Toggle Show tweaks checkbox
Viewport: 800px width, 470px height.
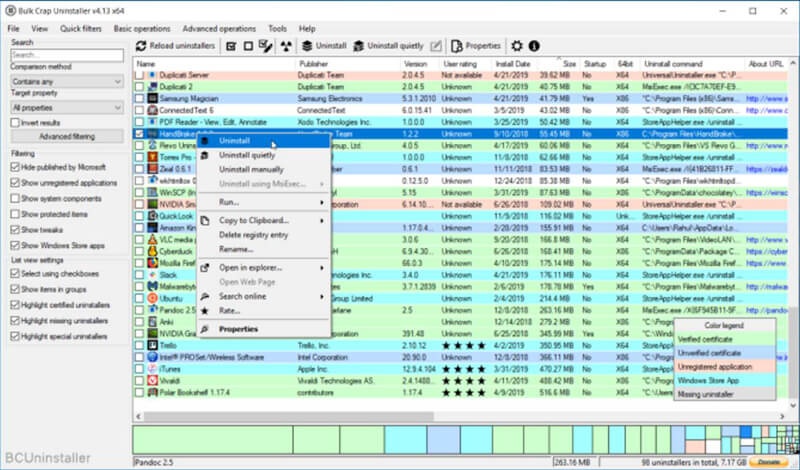(15, 230)
